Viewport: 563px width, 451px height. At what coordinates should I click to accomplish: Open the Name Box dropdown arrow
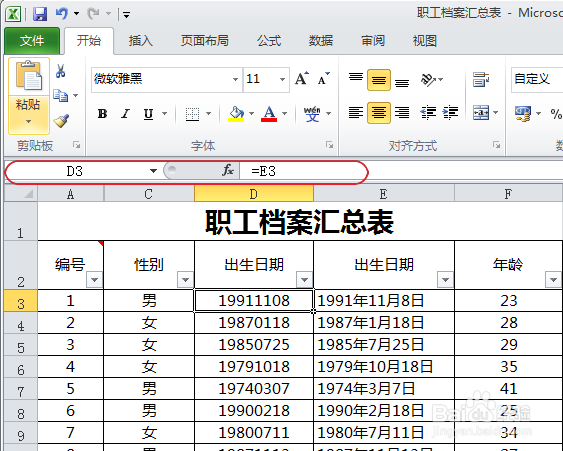pos(153,171)
